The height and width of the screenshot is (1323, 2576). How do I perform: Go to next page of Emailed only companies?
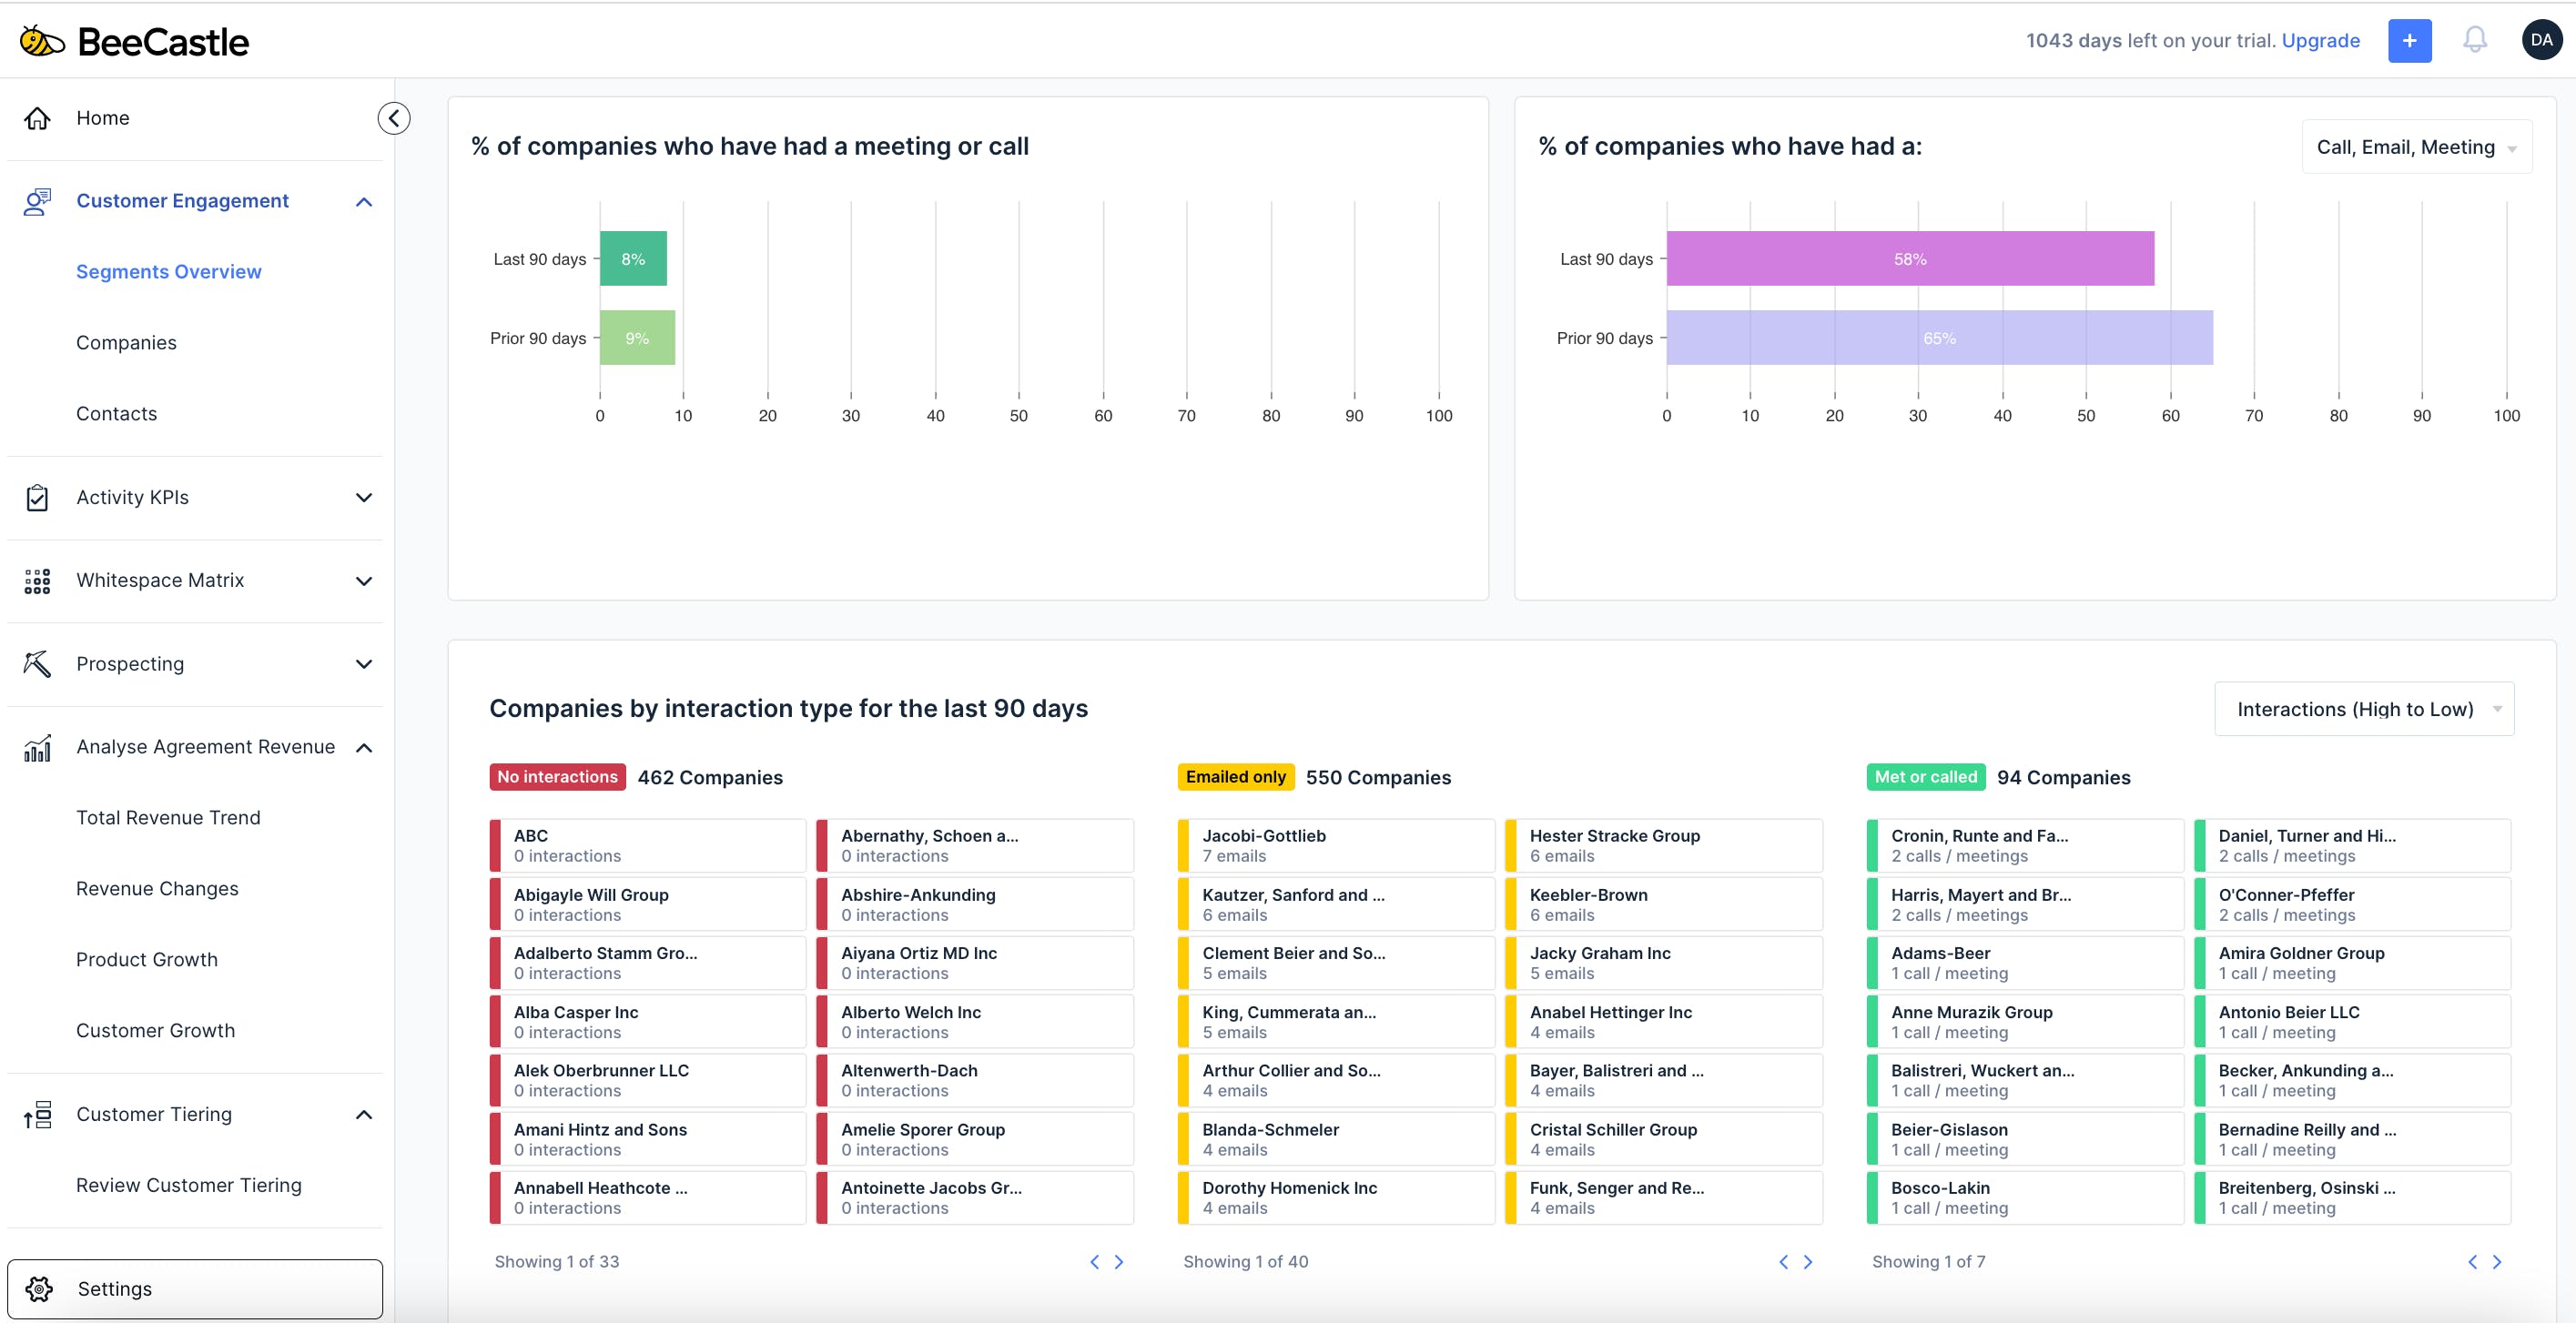point(1807,1262)
